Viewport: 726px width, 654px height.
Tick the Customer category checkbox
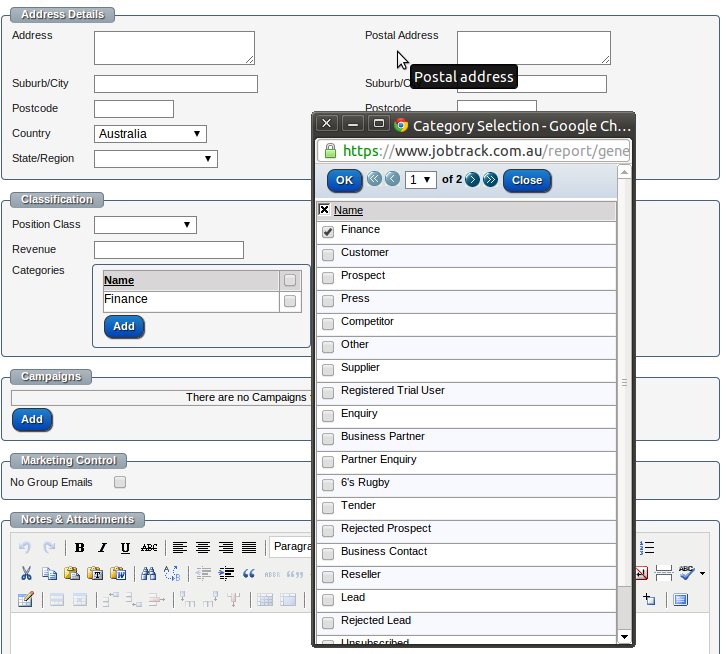pyautogui.click(x=328, y=255)
